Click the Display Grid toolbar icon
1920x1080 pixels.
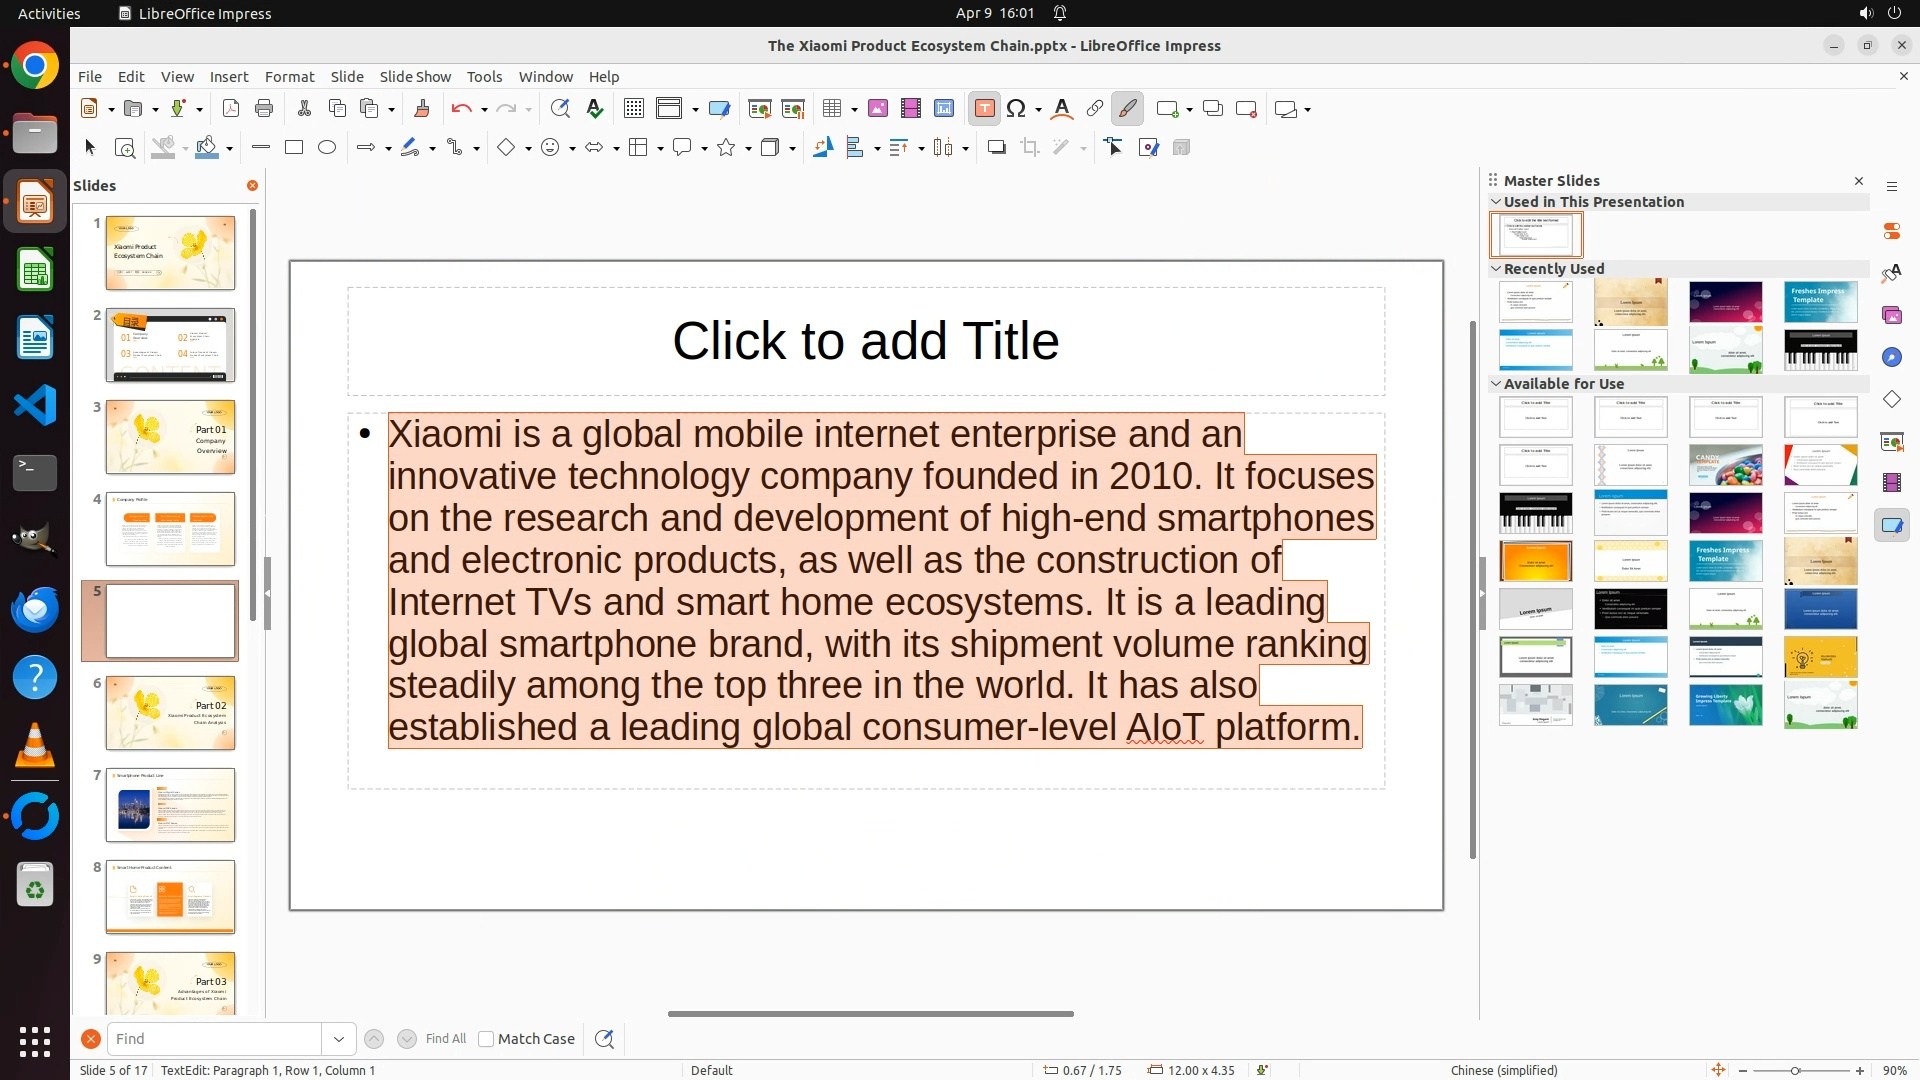pyautogui.click(x=633, y=109)
